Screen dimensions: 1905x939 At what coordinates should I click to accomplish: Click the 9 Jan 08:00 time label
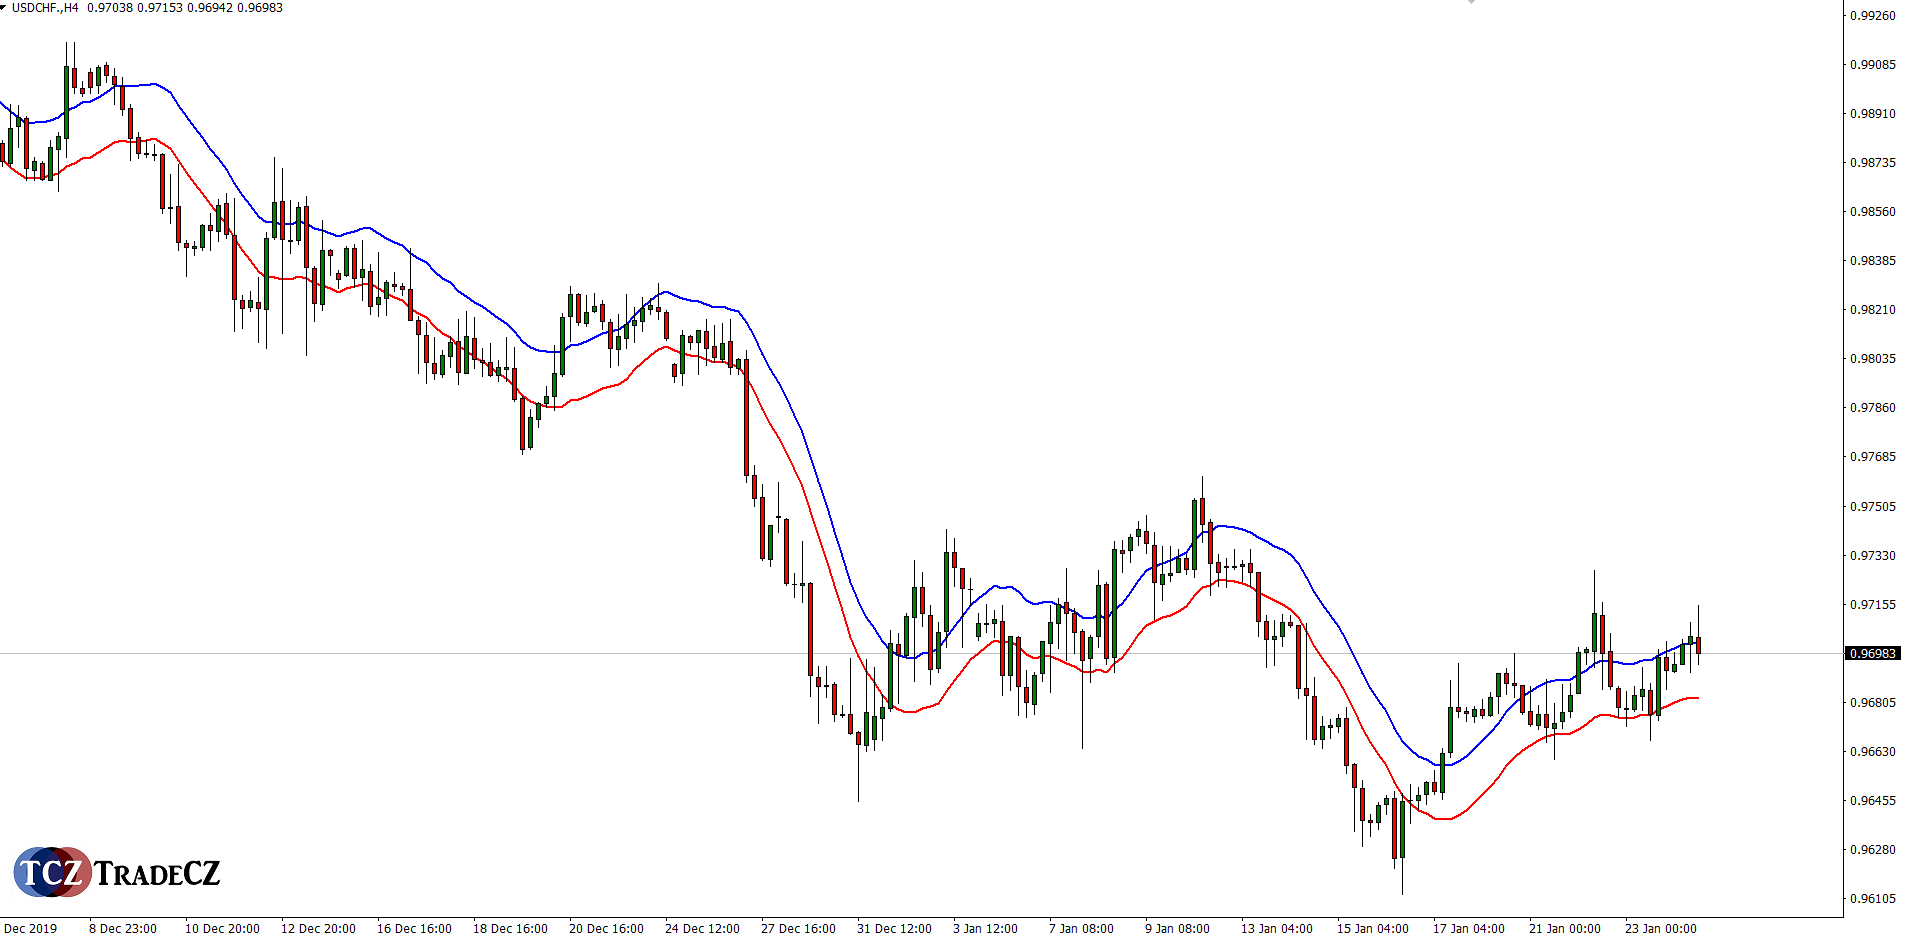[1177, 929]
